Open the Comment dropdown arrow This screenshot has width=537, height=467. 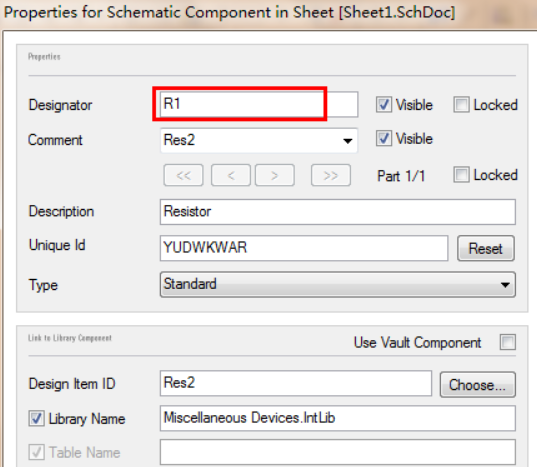348,140
